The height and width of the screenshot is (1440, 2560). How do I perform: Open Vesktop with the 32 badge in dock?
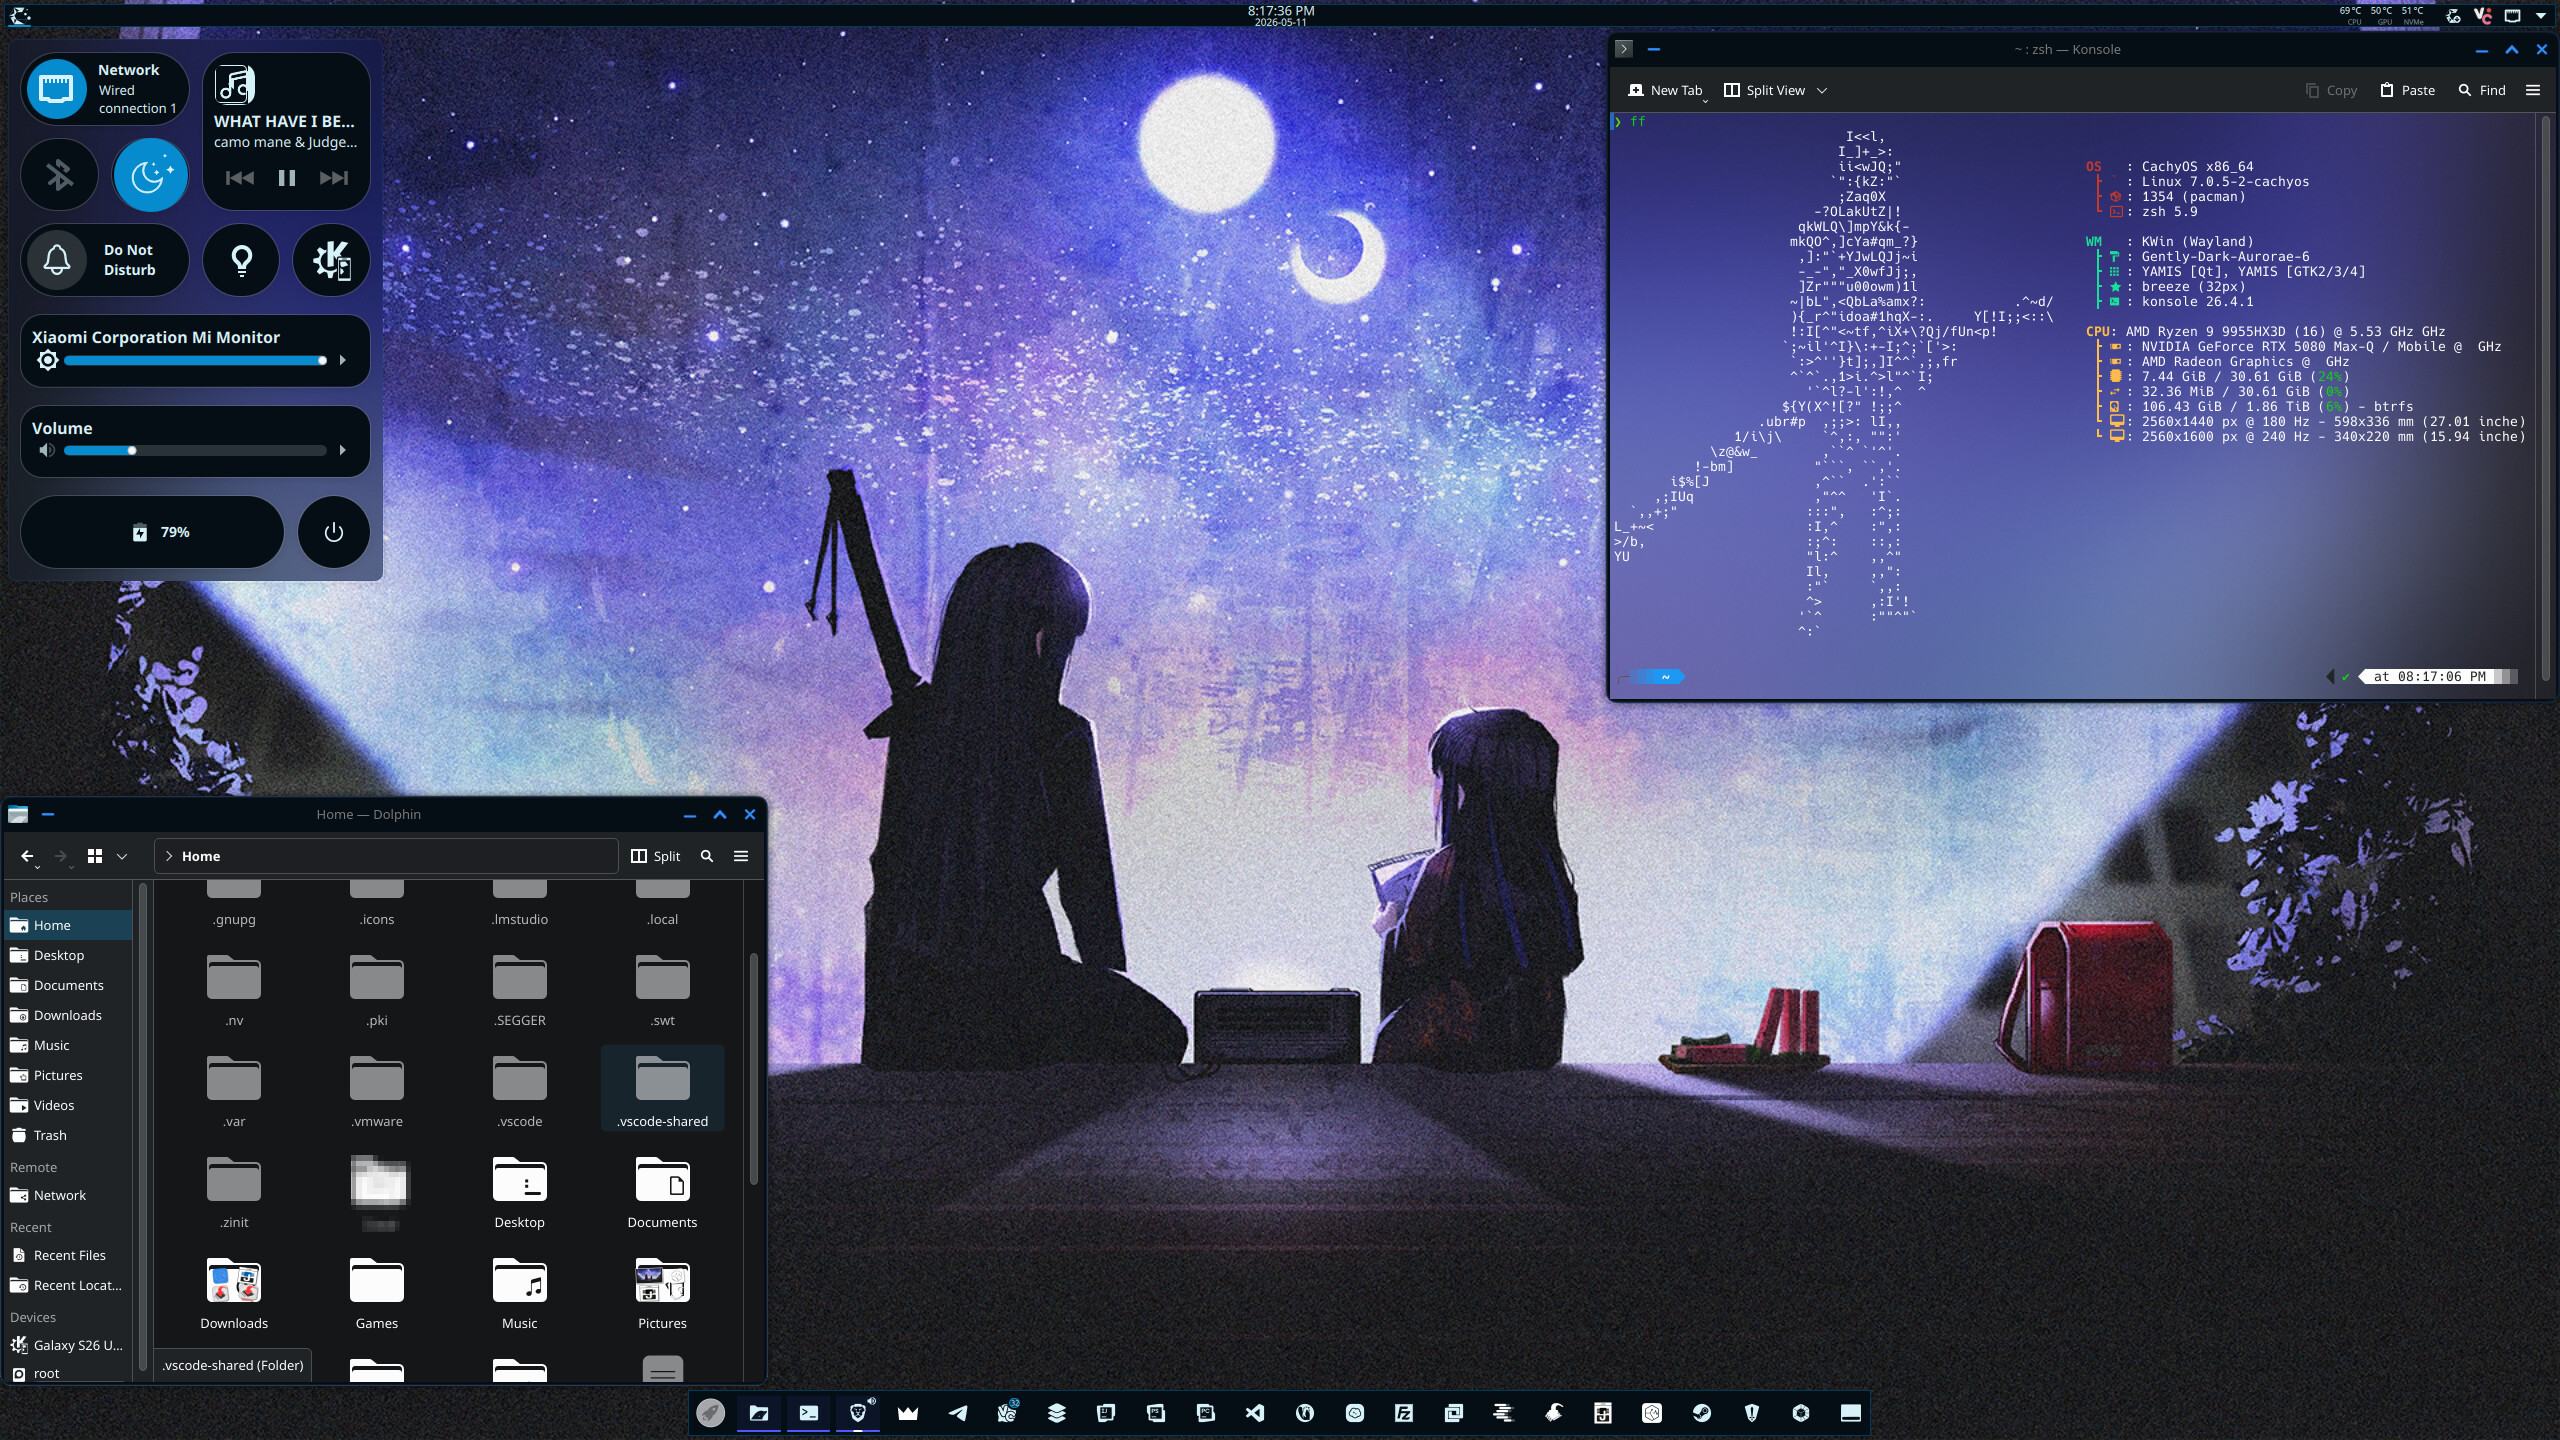(1007, 1413)
